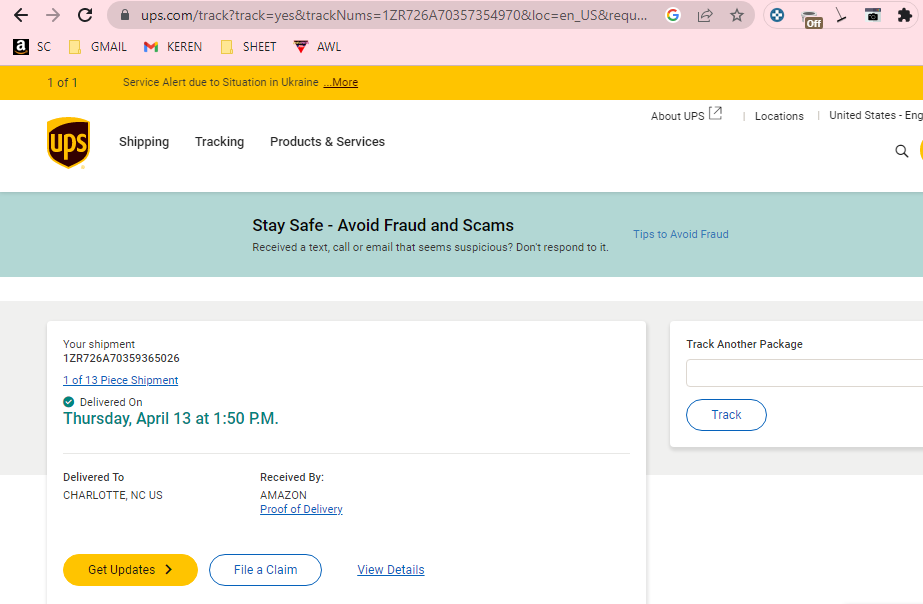This screenshot has height=604, width=923.
Task: Open the blue circular extension icon
Action: [777, 15]
